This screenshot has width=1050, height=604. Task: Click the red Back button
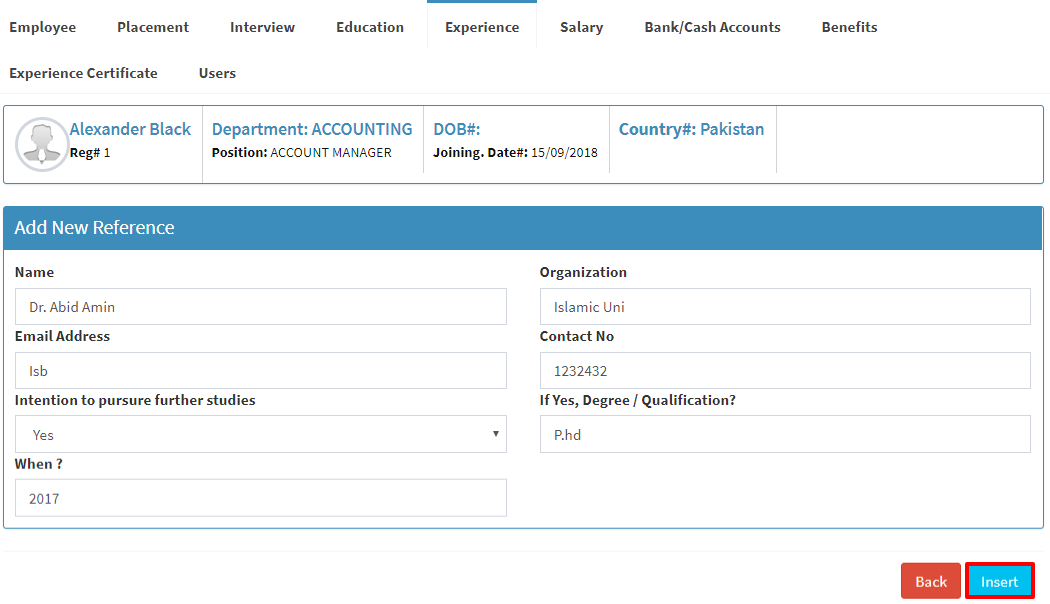930,581
